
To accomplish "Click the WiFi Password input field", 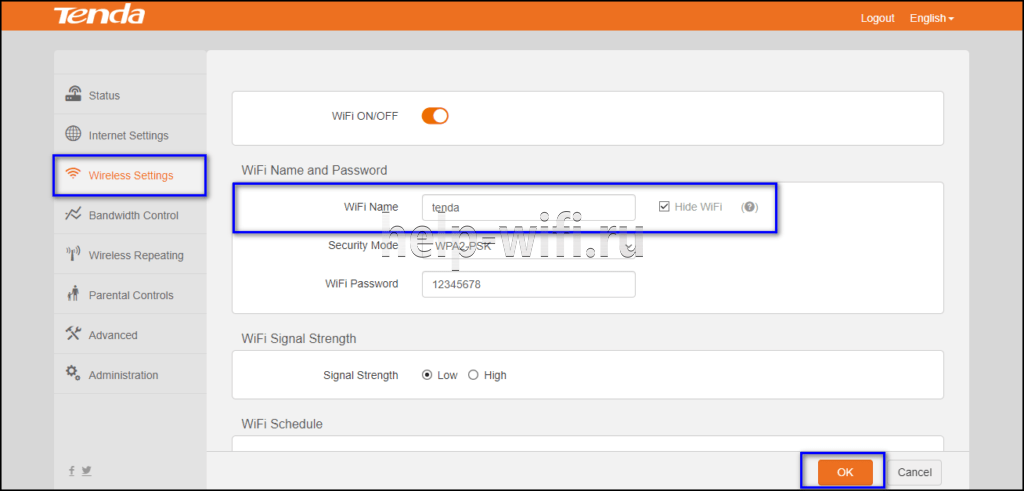I will click(529, 285).
